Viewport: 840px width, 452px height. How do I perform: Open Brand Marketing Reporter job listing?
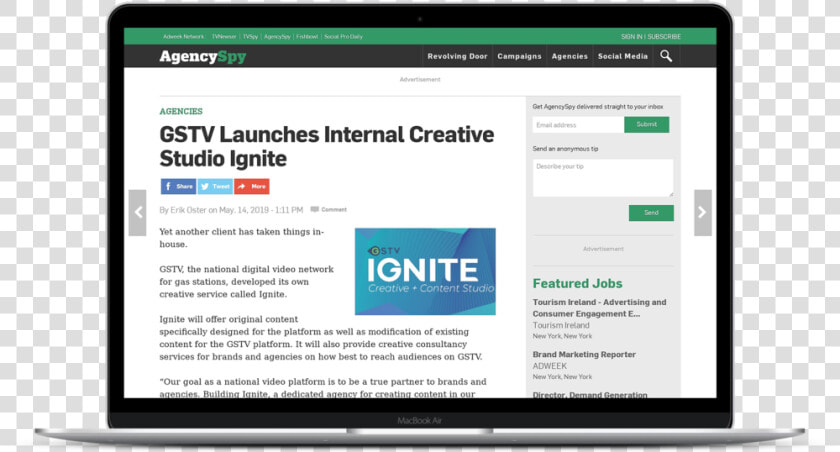point(584,355)
